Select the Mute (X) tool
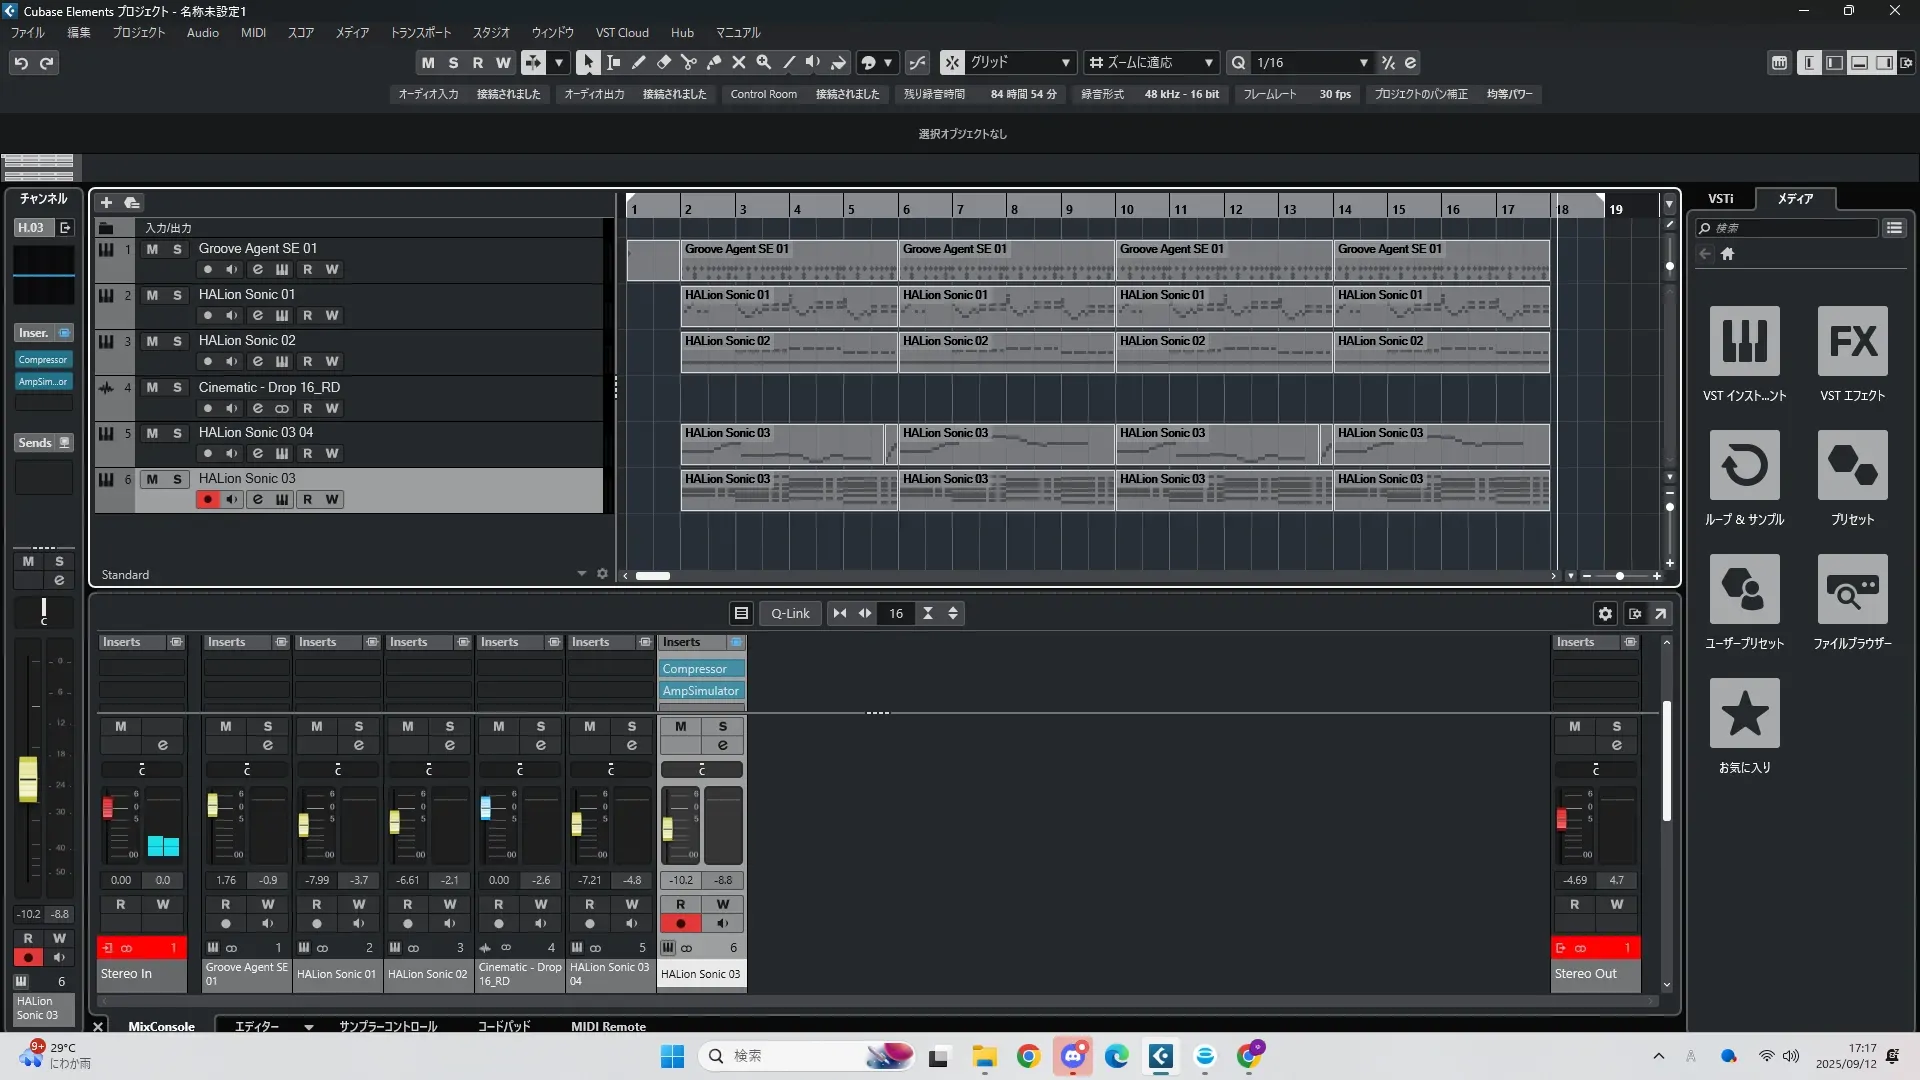This screenshot has width=1920, height=1080. [739, 62]
